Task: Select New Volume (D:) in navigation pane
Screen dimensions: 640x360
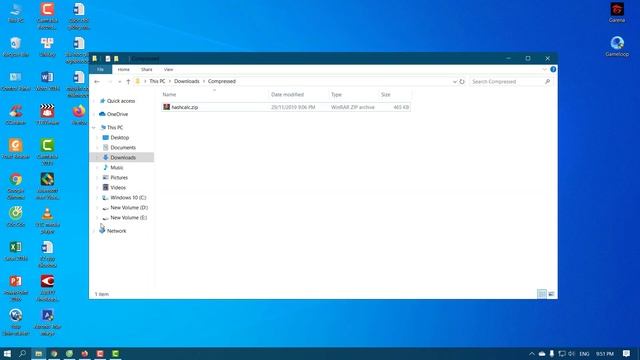Action: point(129,207)
